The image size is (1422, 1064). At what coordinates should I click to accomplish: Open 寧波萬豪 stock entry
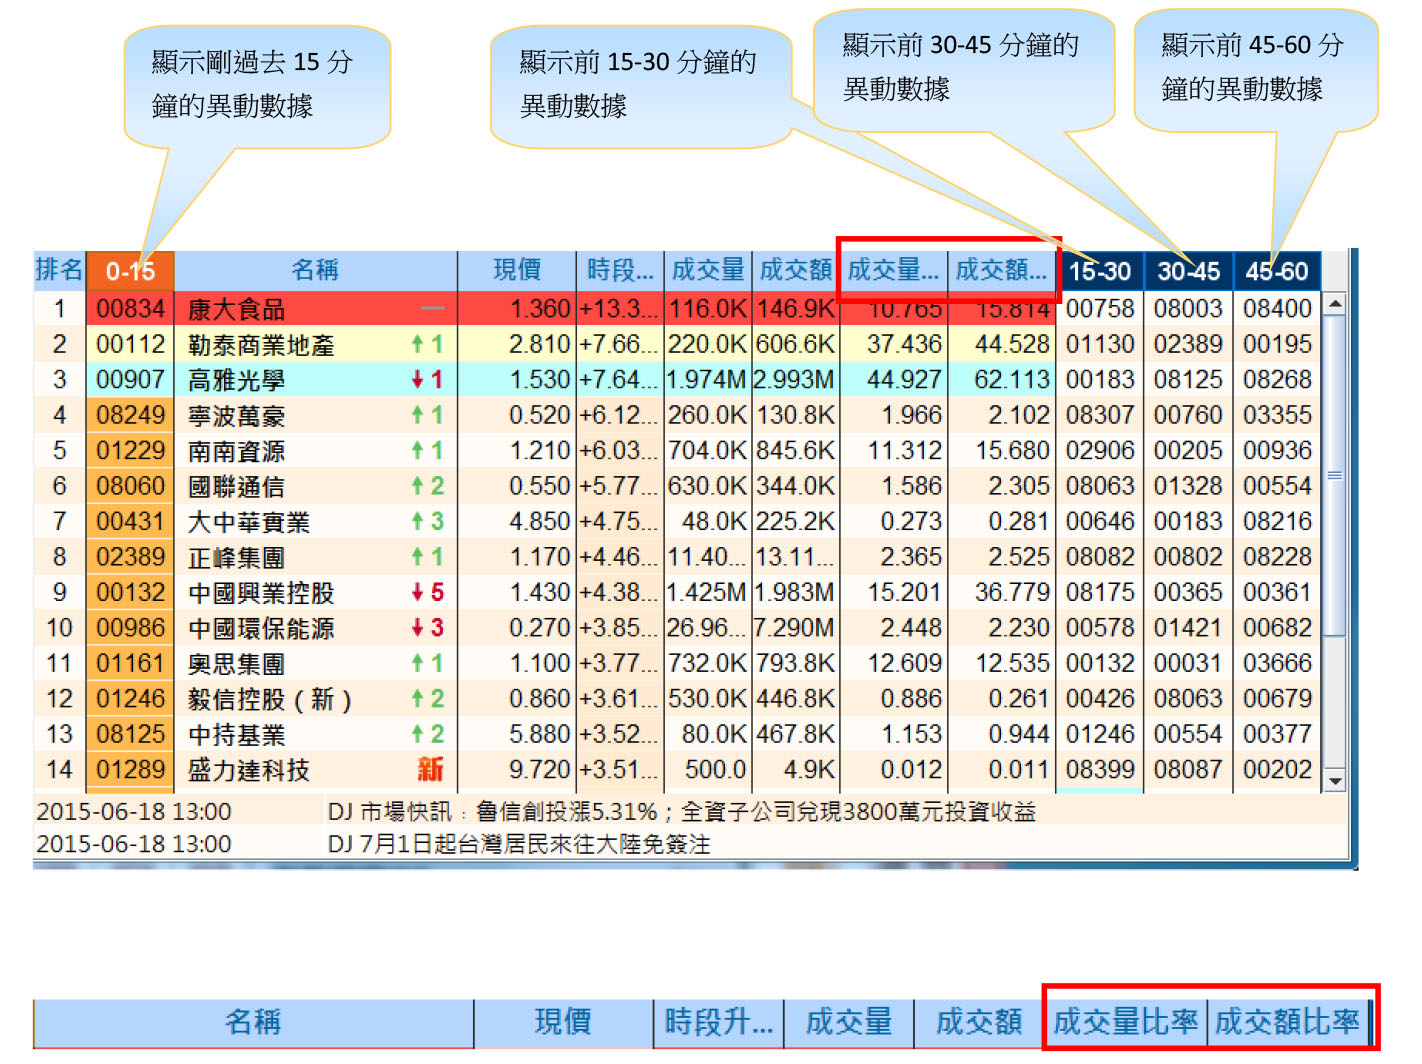pos(237,416)
